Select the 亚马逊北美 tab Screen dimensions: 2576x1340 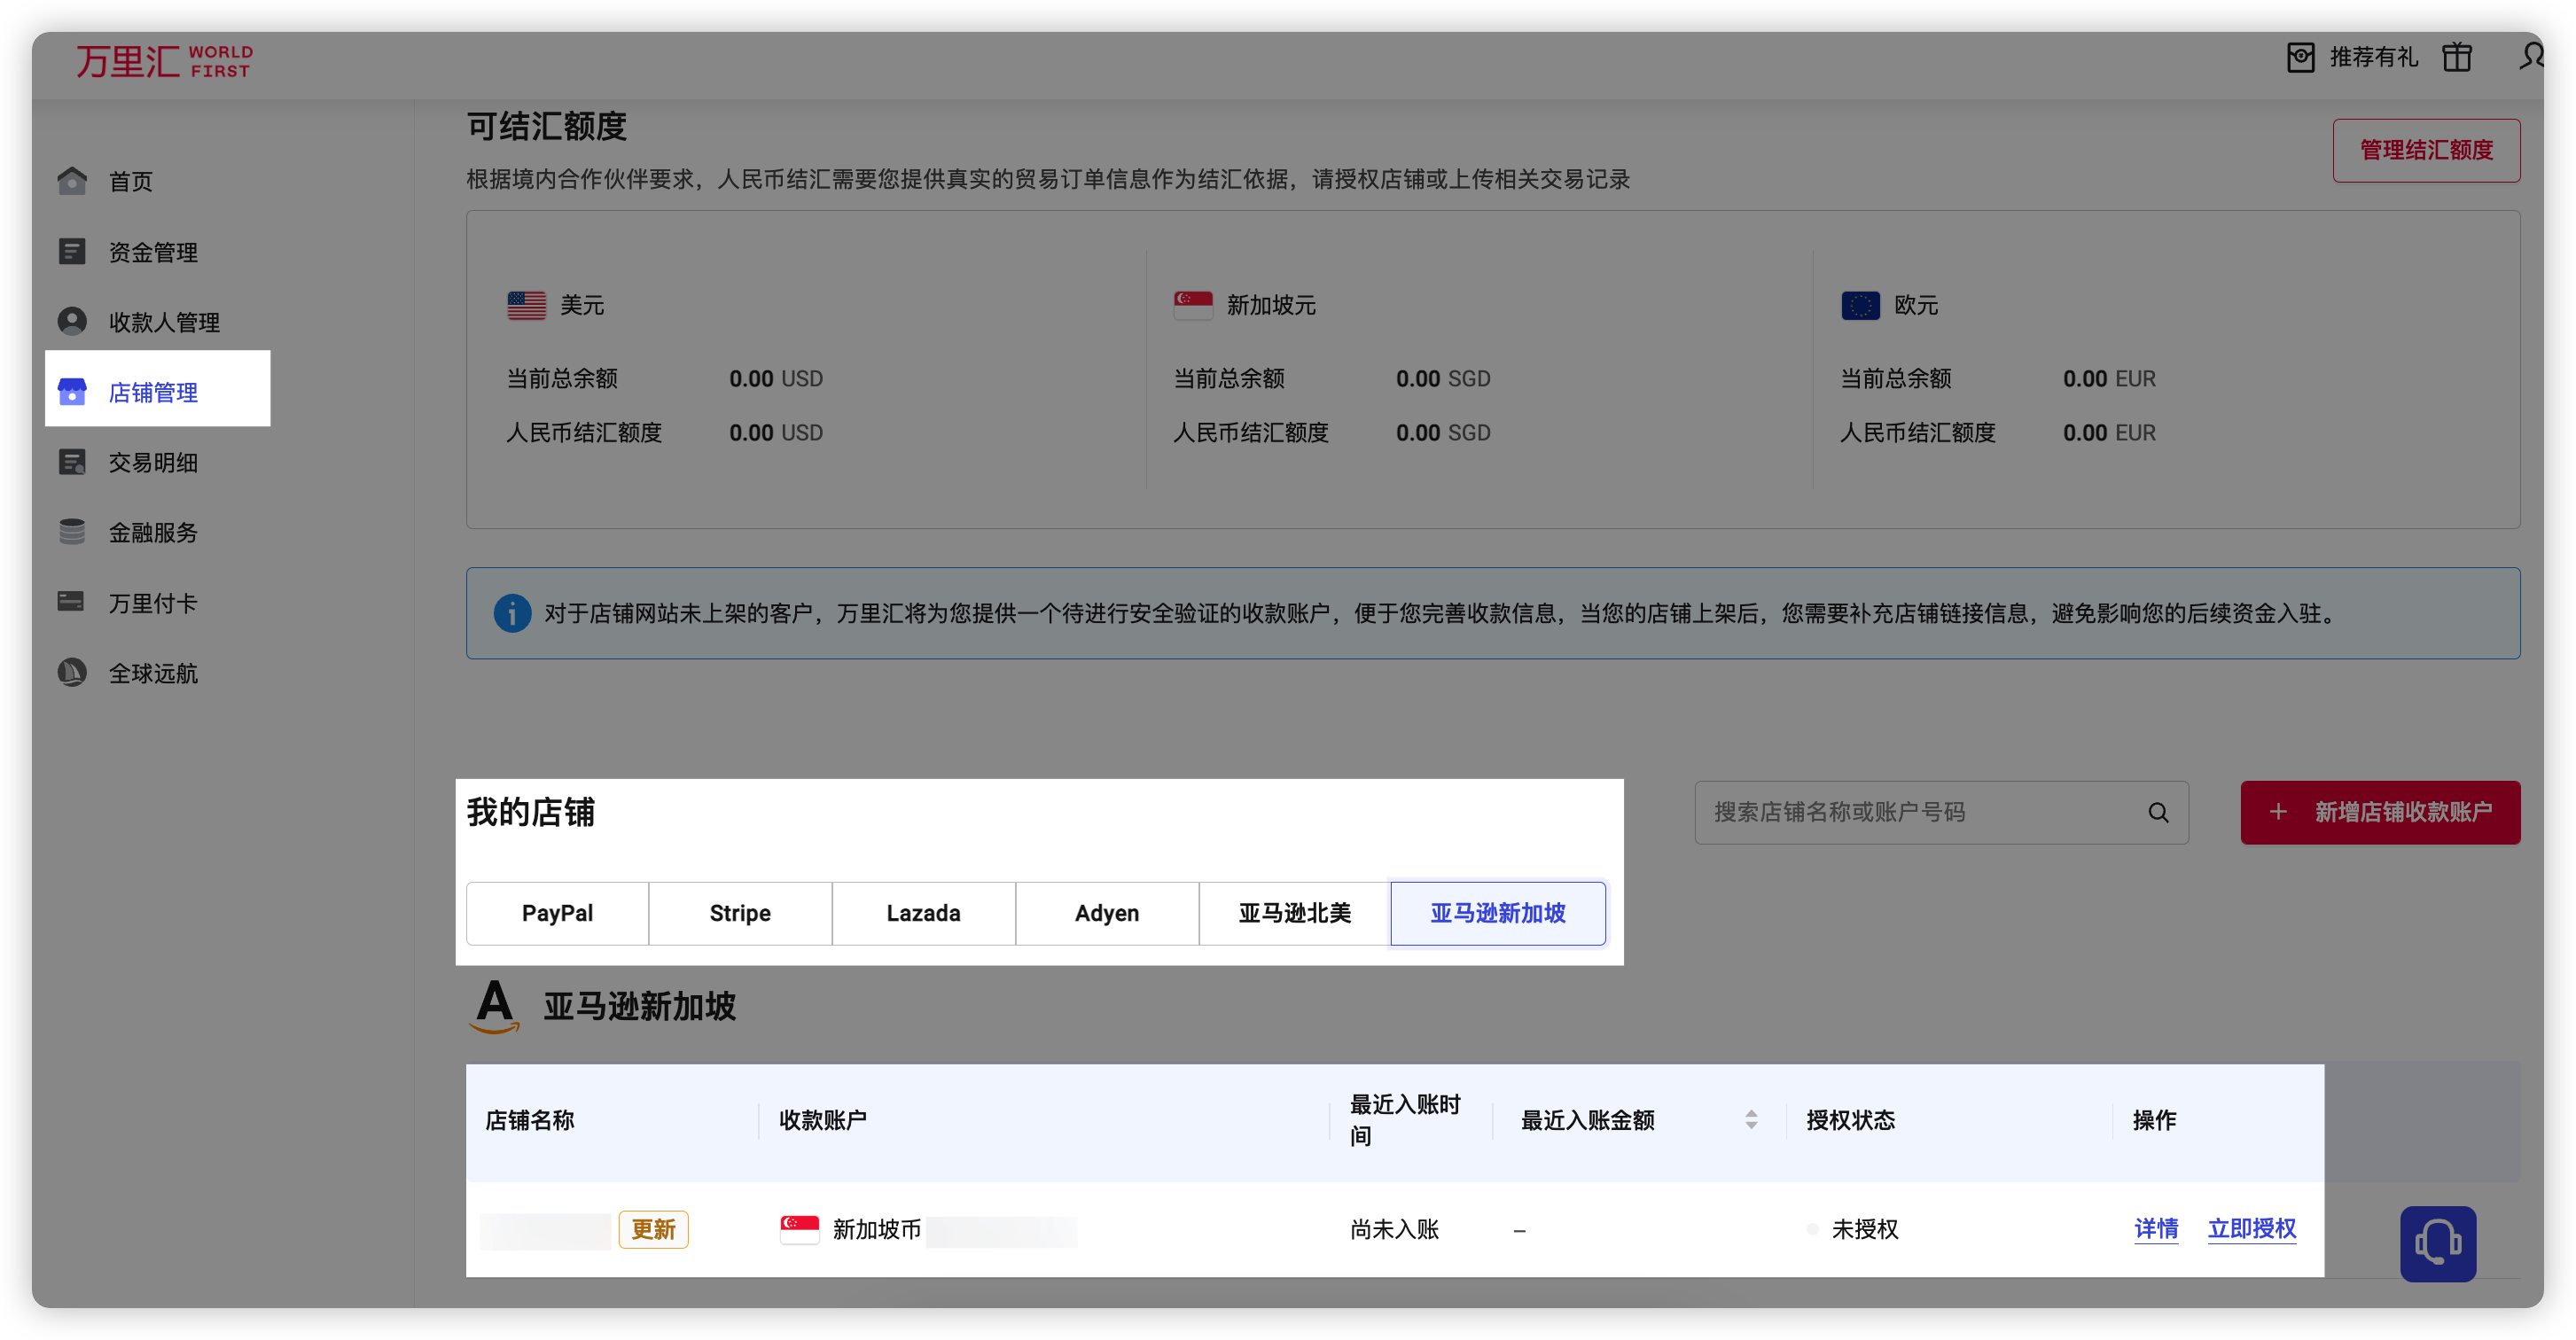pos(1294,913)
